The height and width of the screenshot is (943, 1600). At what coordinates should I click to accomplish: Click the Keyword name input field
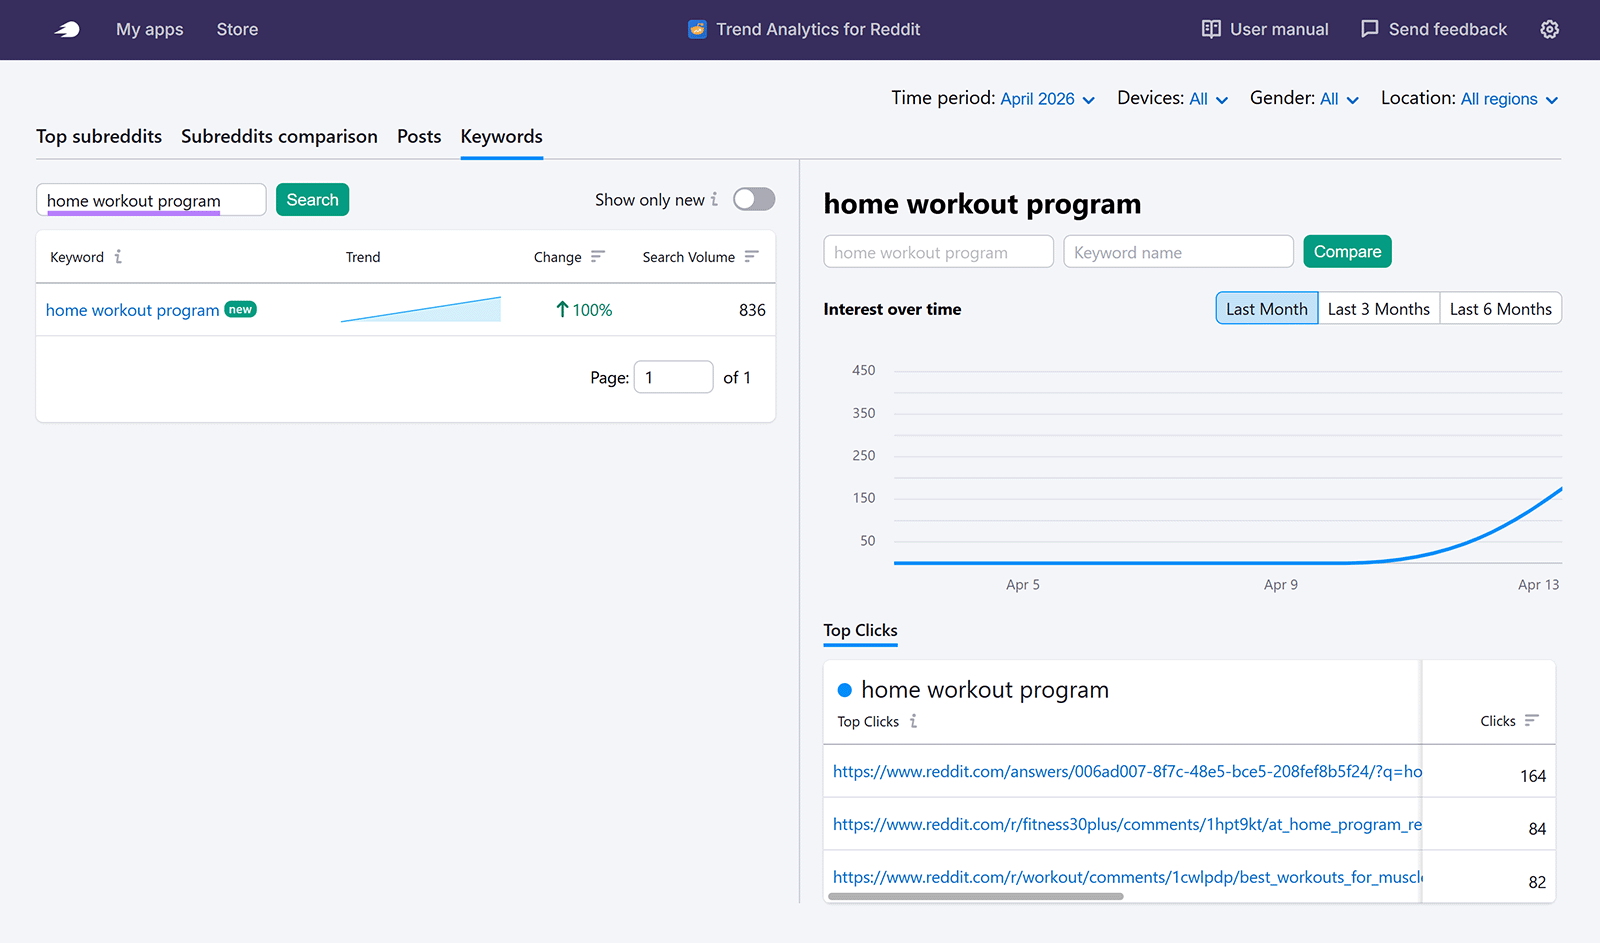[x=1178, y=252]
